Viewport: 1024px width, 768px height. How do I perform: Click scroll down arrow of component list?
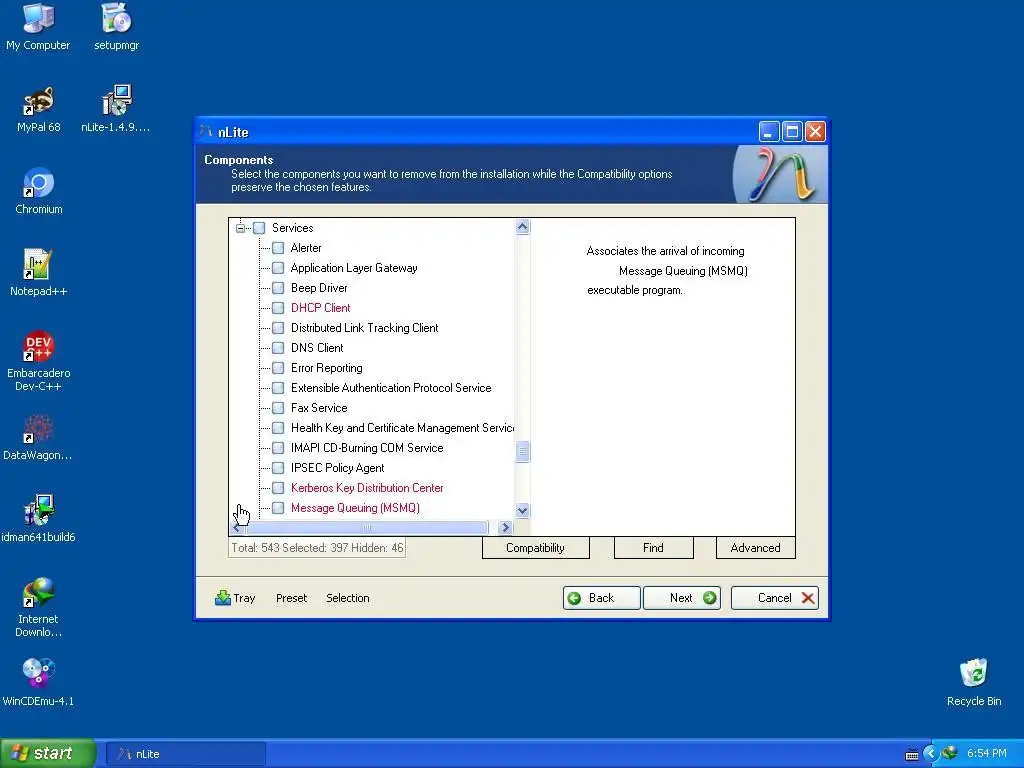pos(522,510)
